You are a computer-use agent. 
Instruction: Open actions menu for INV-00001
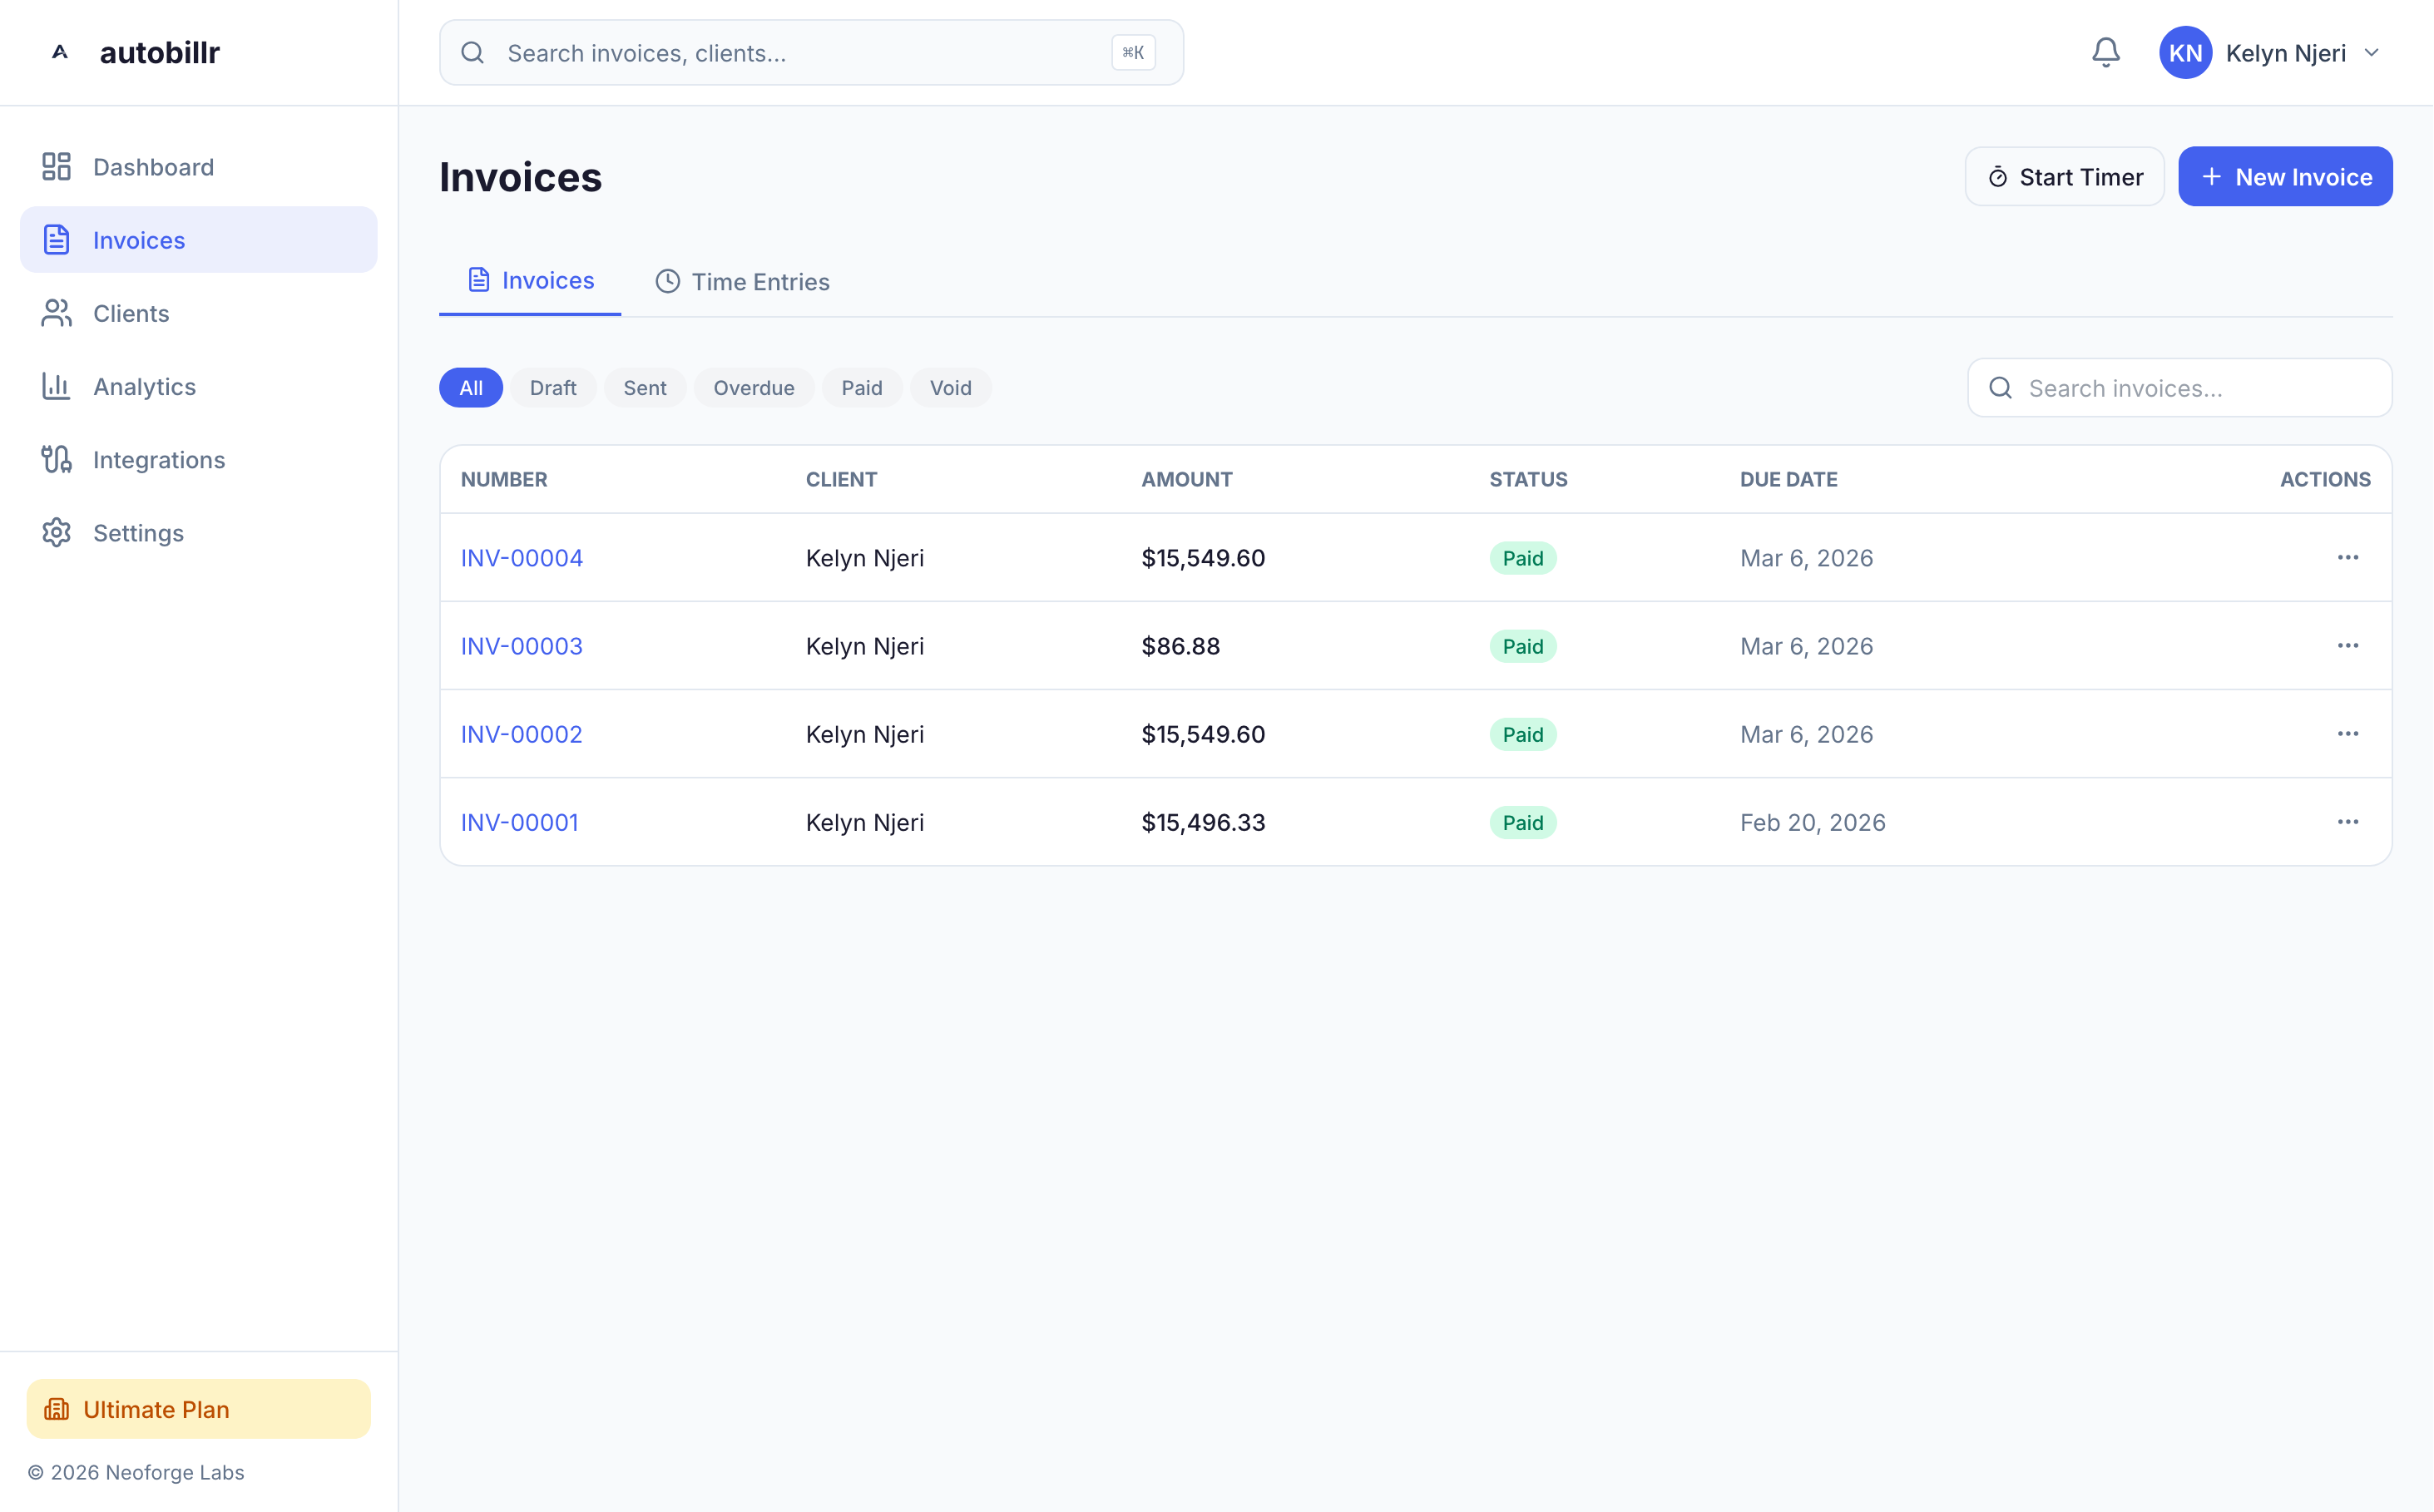[x=2347, y=821]
